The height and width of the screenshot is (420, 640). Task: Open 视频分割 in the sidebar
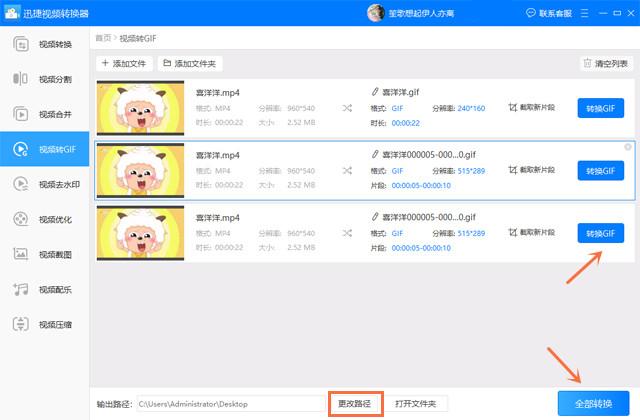click(44, 79)
